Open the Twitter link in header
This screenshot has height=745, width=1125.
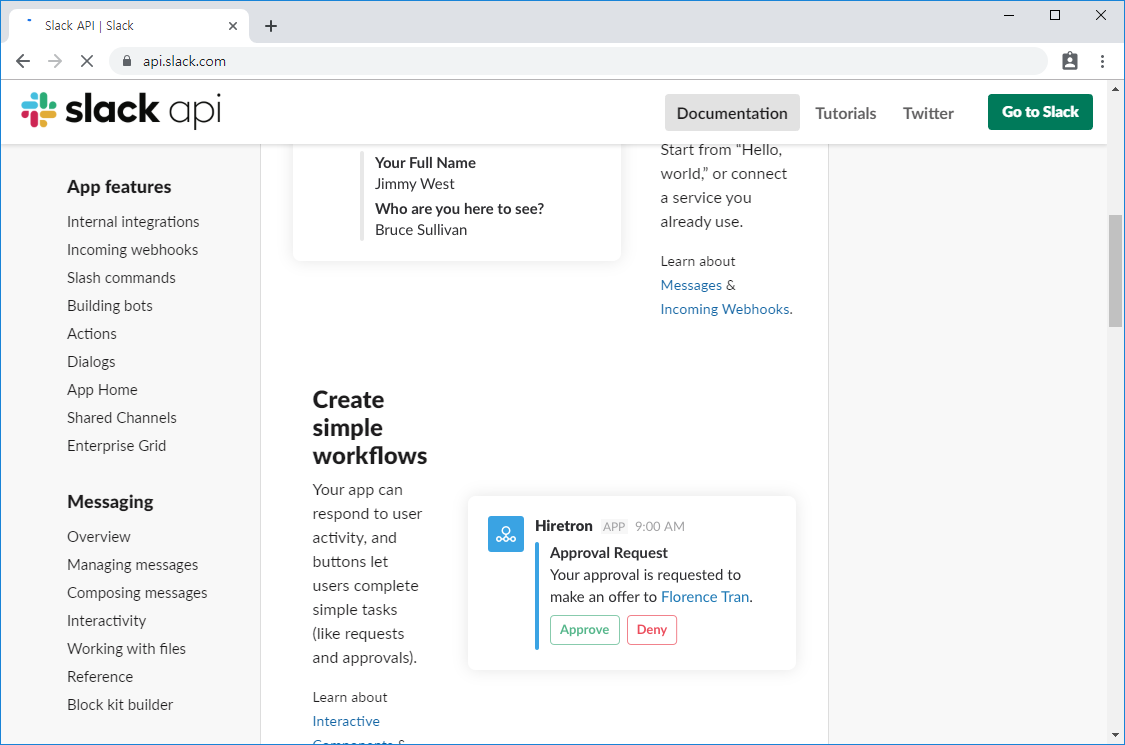point(928,113)
